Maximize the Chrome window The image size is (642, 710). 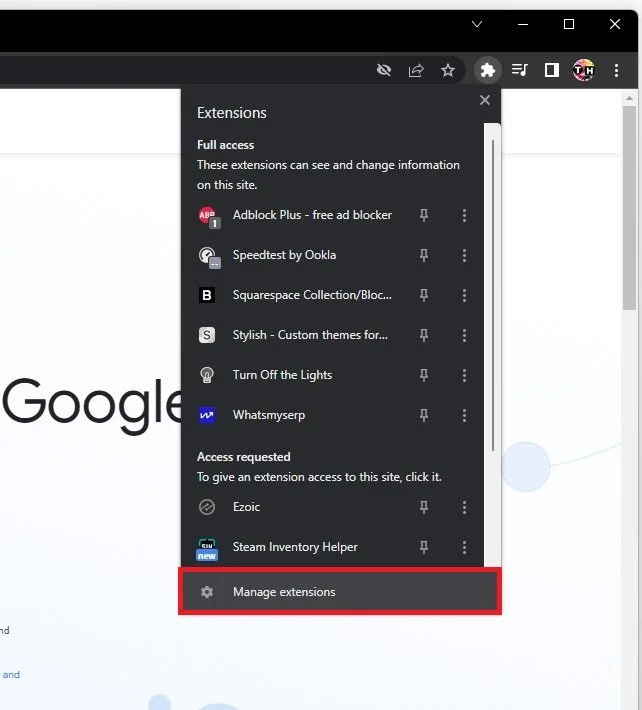click(x=569, y=24)
